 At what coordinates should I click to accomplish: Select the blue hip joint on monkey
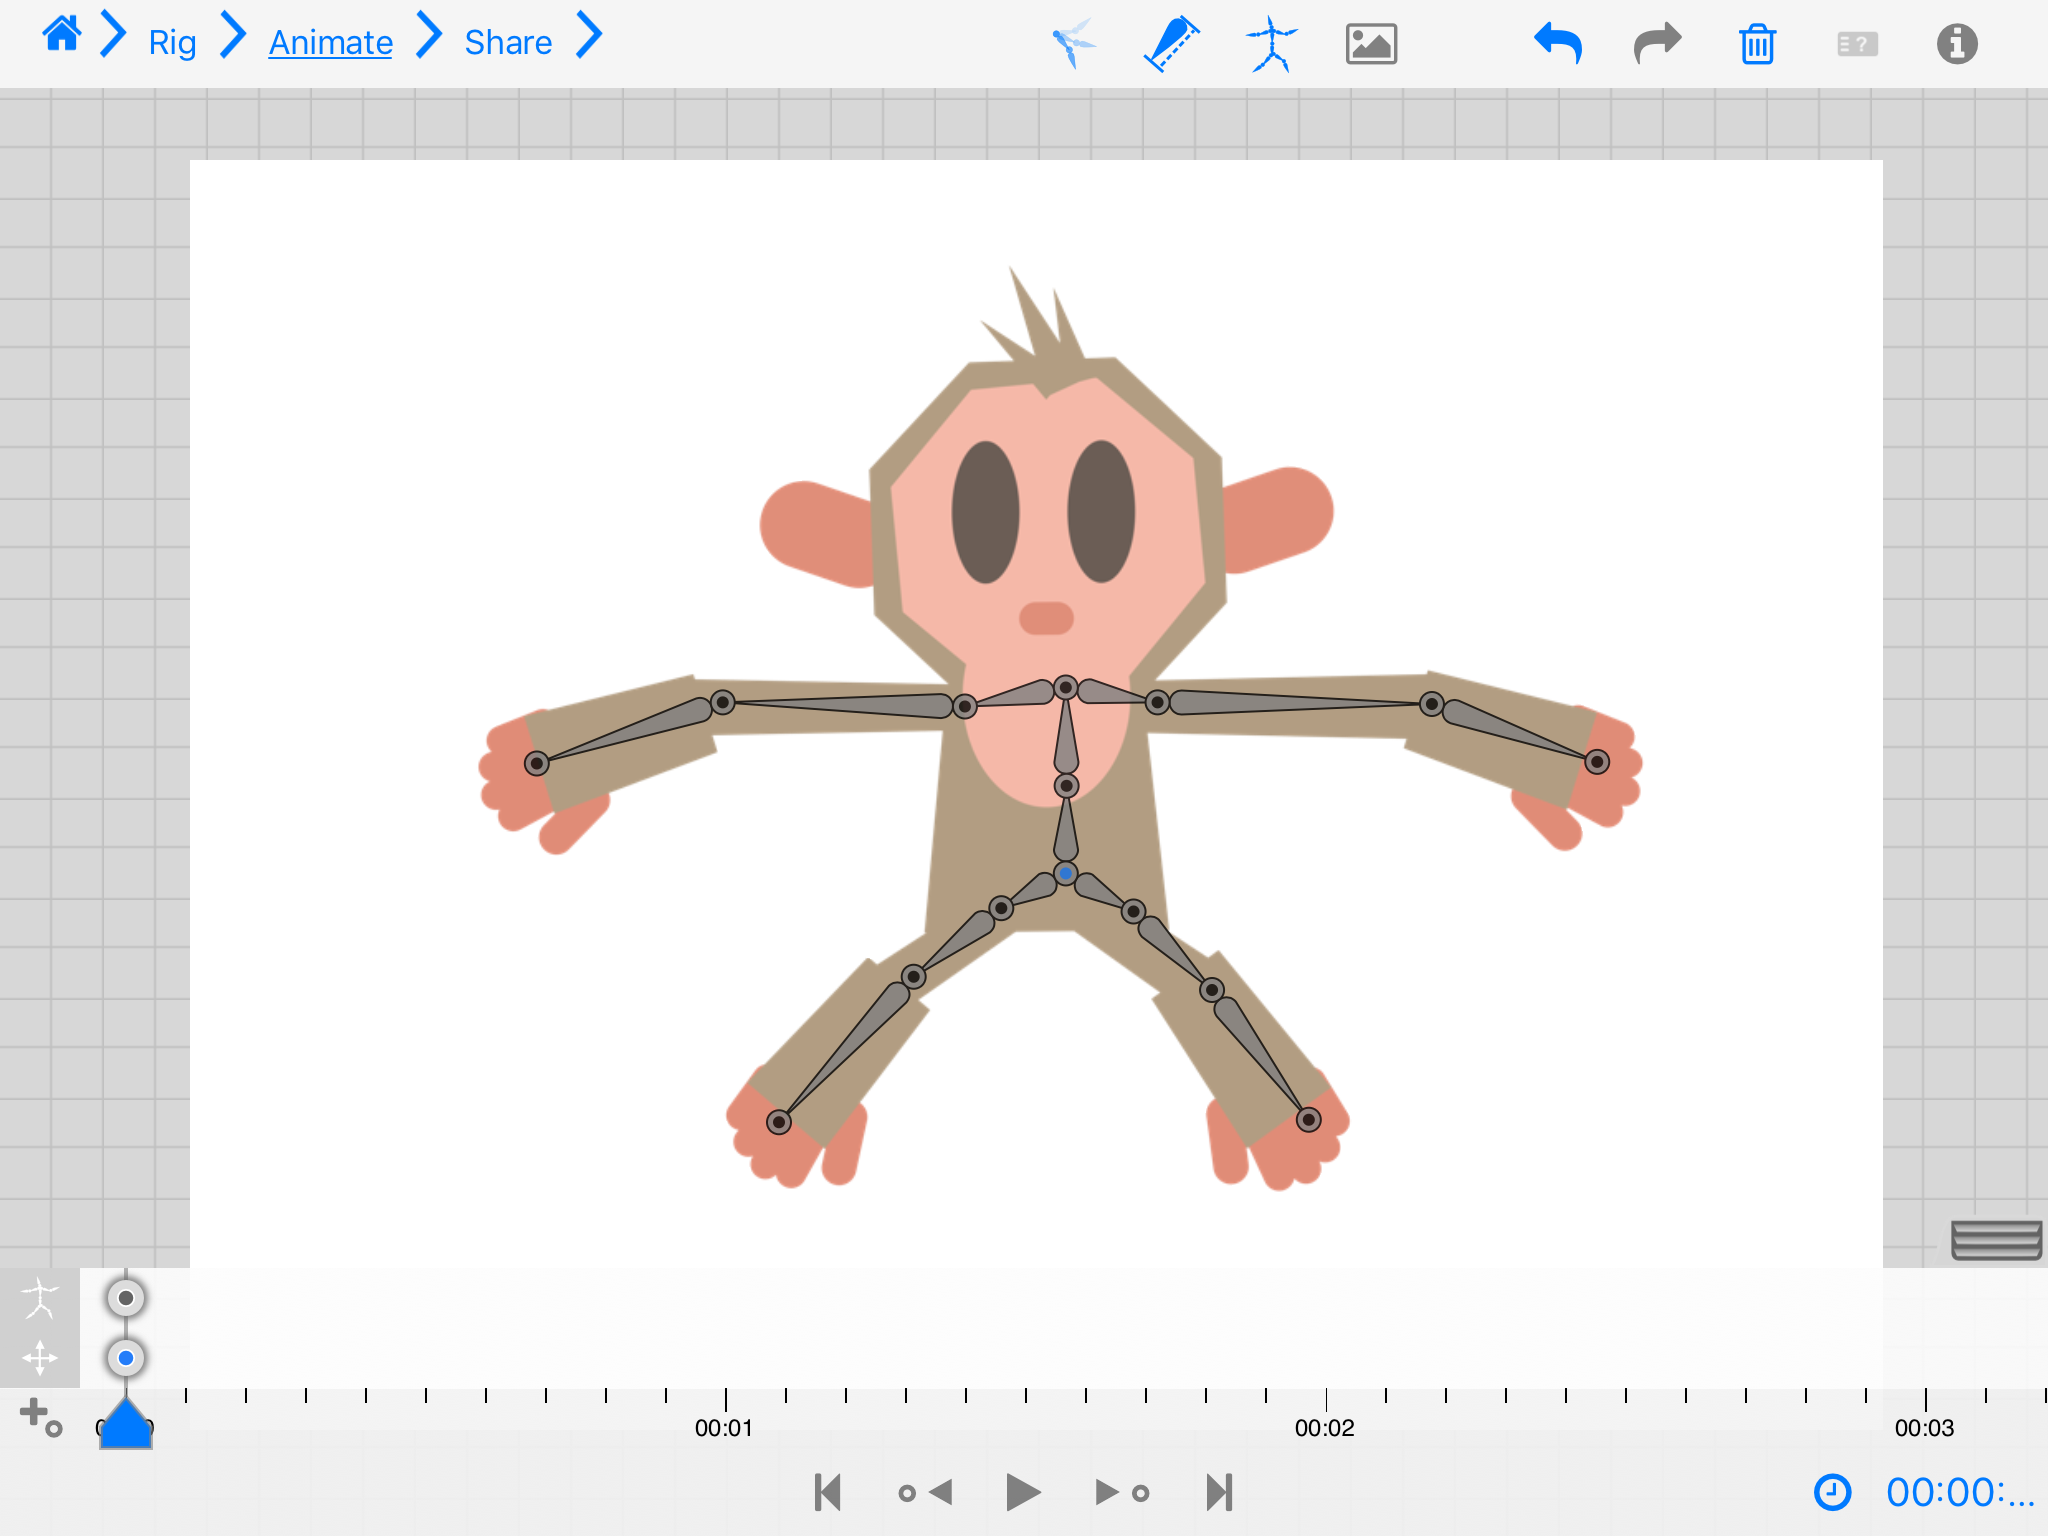pyautogui.click(x=1066, y=874)
